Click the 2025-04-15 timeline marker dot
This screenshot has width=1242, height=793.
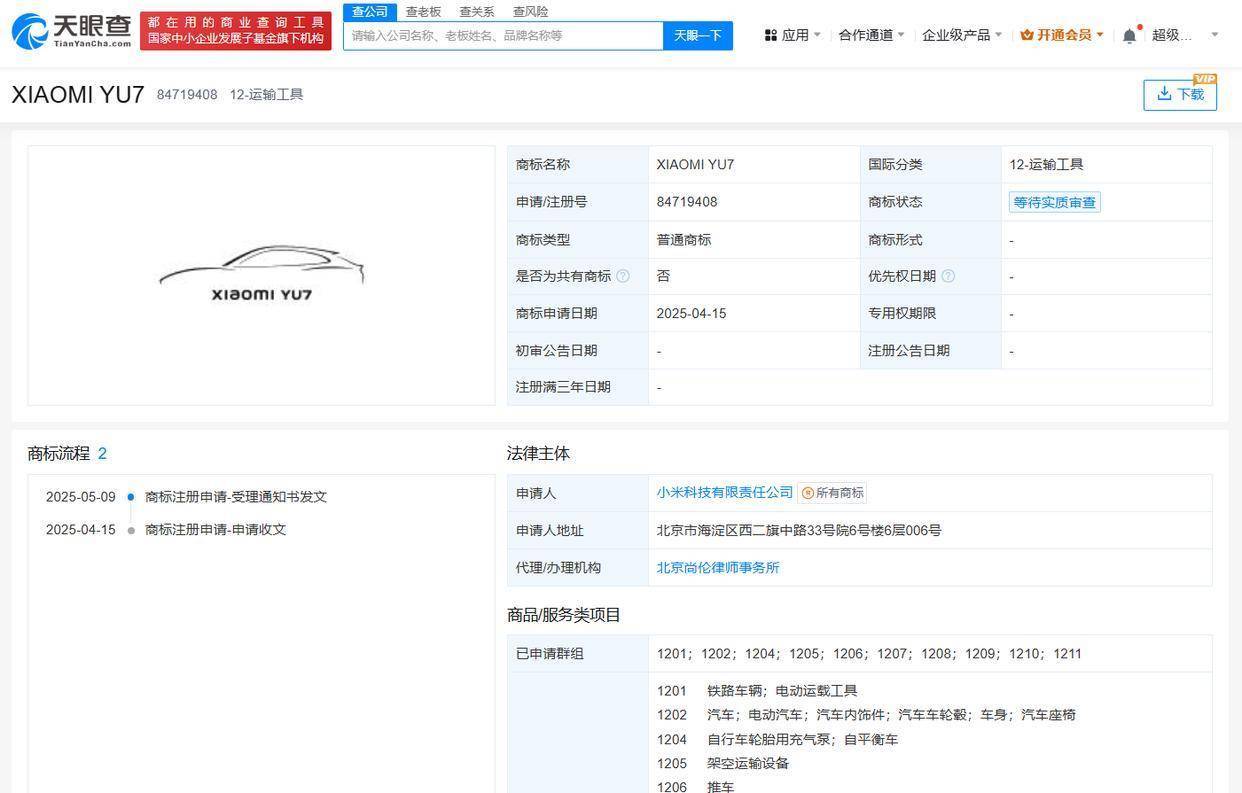[131, 530]
